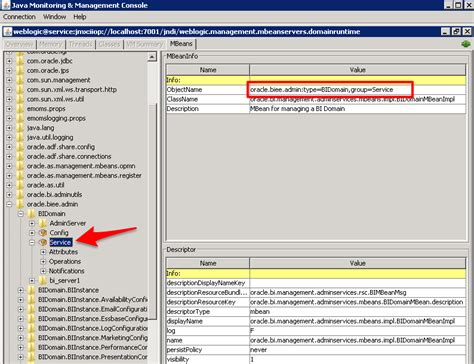Click the Config MBean bean icon
Viewport: 474px width, 364px height.
click(x=43, y=233)
